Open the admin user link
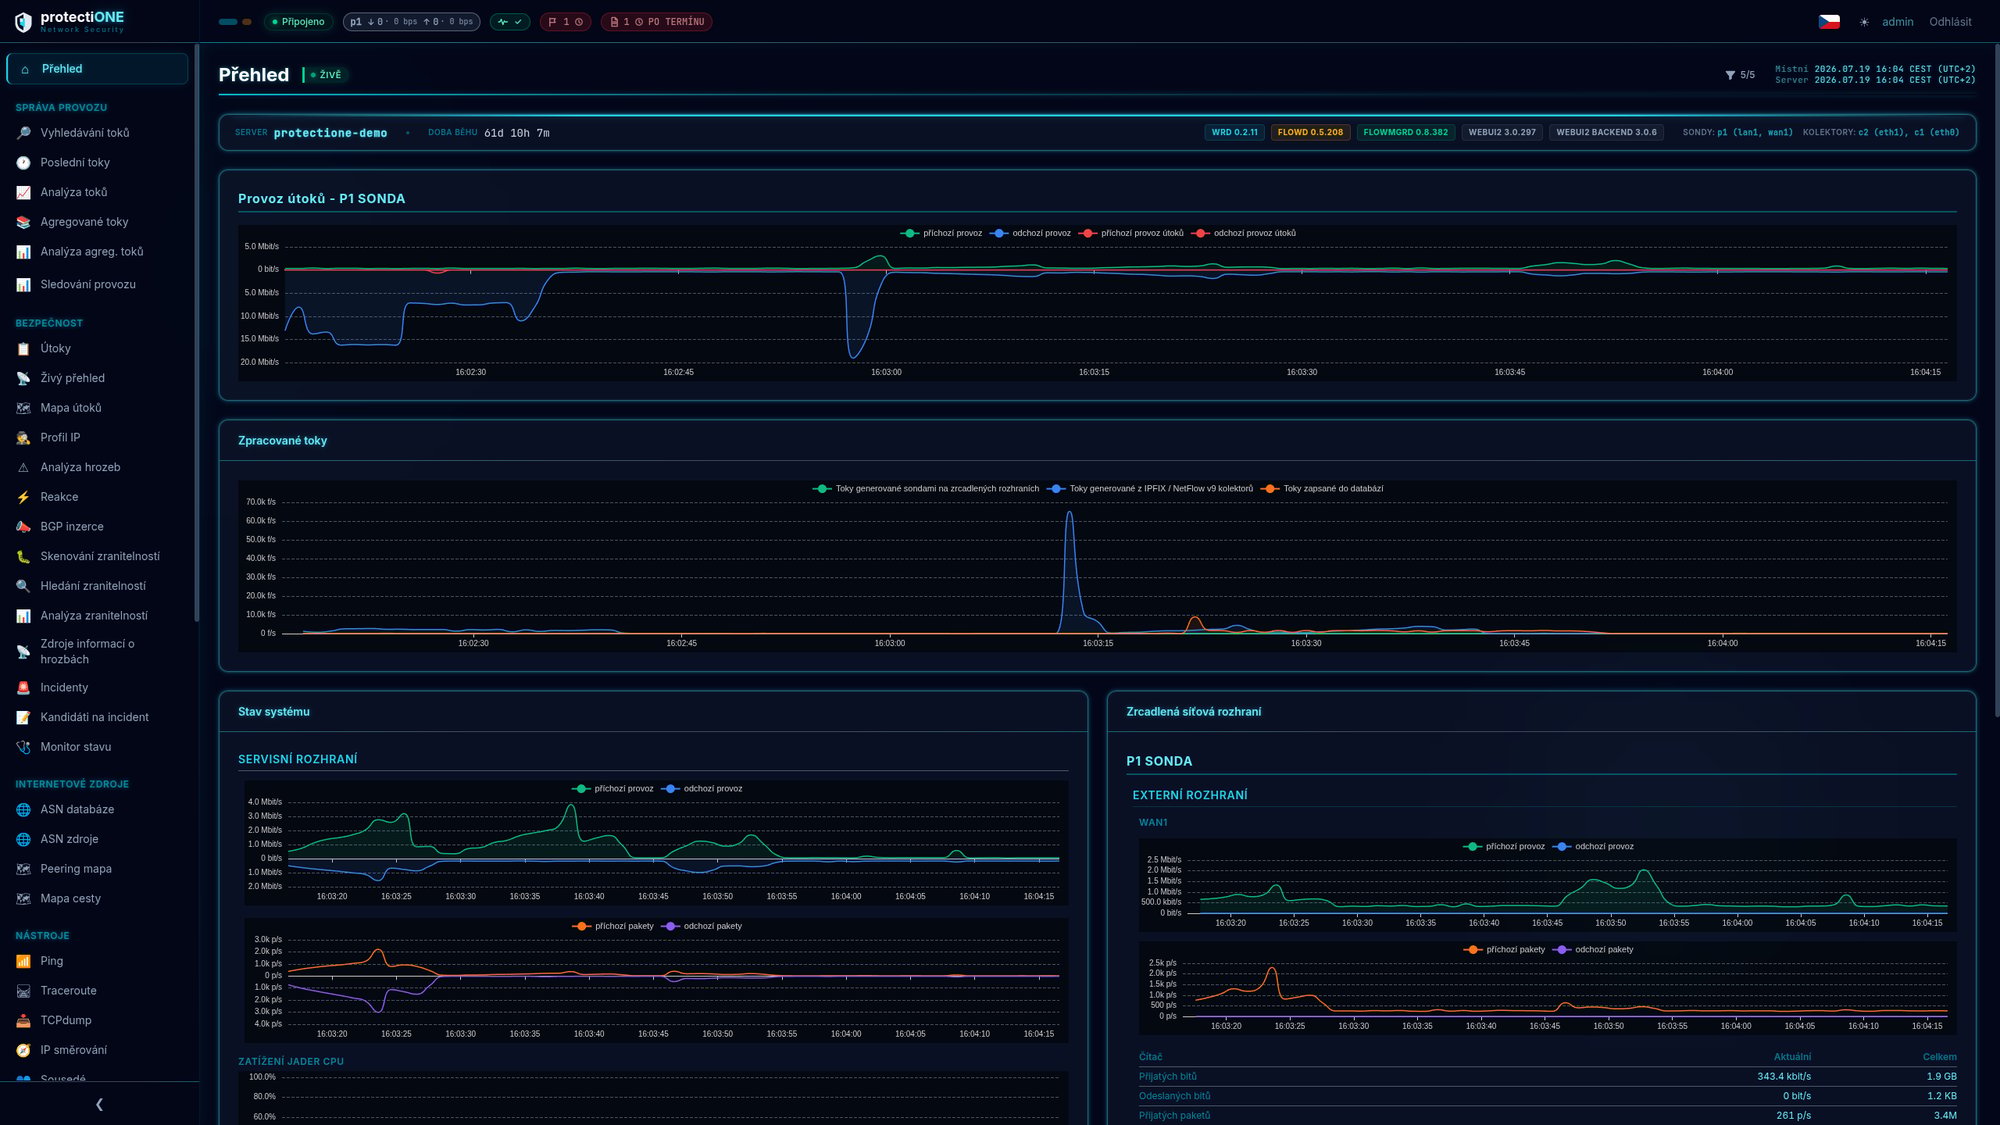Image resolution: width=2000 pixels, height=1125 pixels. click(1897, 22)
